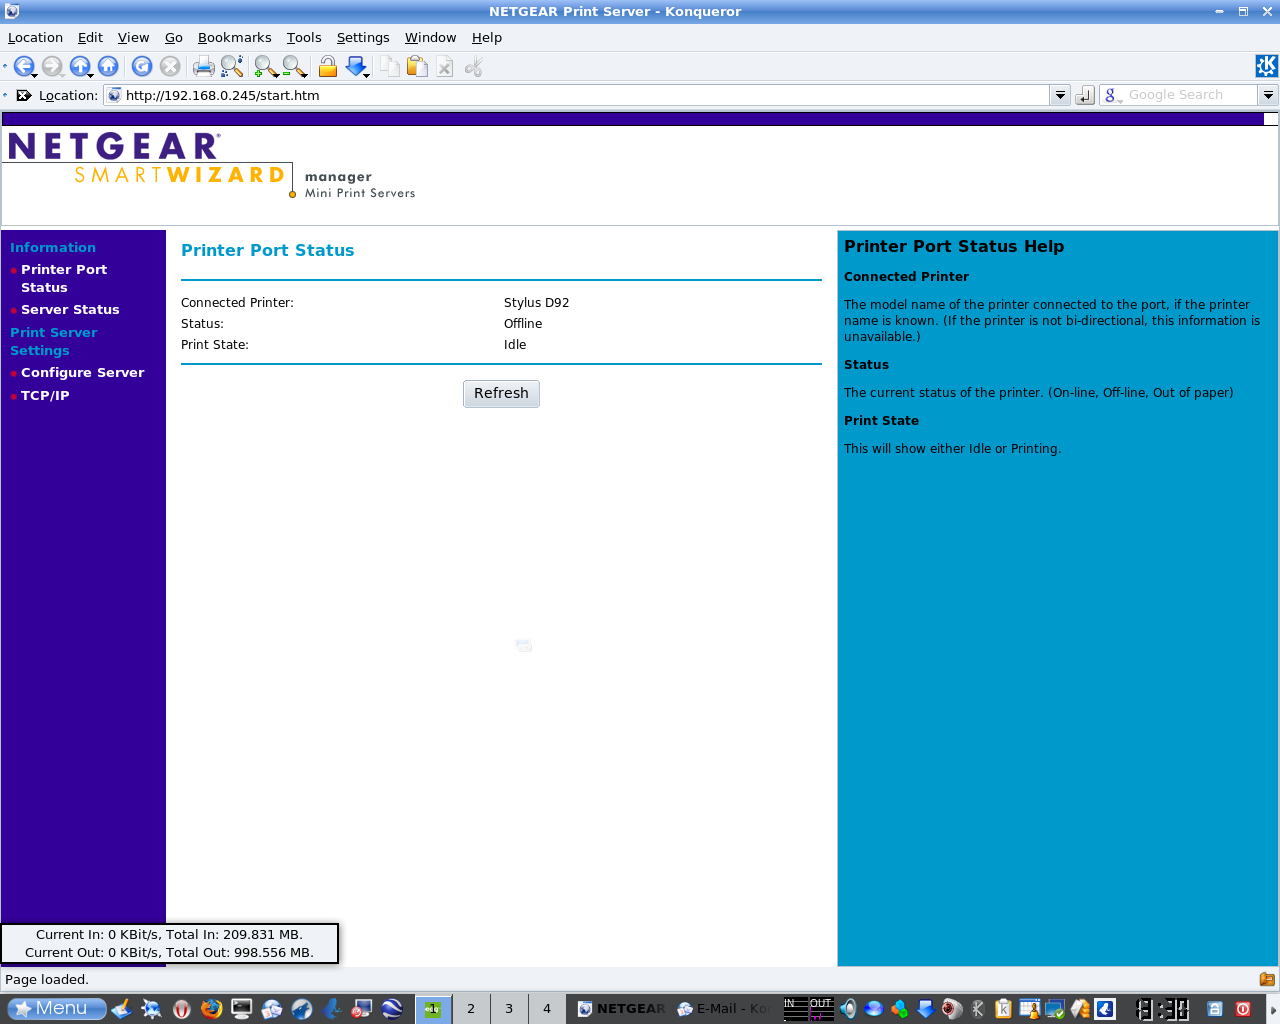Open the Printer Port Status link
1280x1024 pixels.
(x=64, y=279)
